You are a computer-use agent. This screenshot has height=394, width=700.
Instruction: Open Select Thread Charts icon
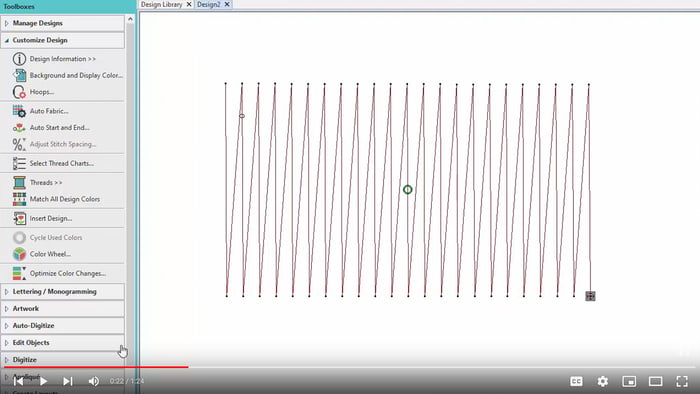[19, 163]
